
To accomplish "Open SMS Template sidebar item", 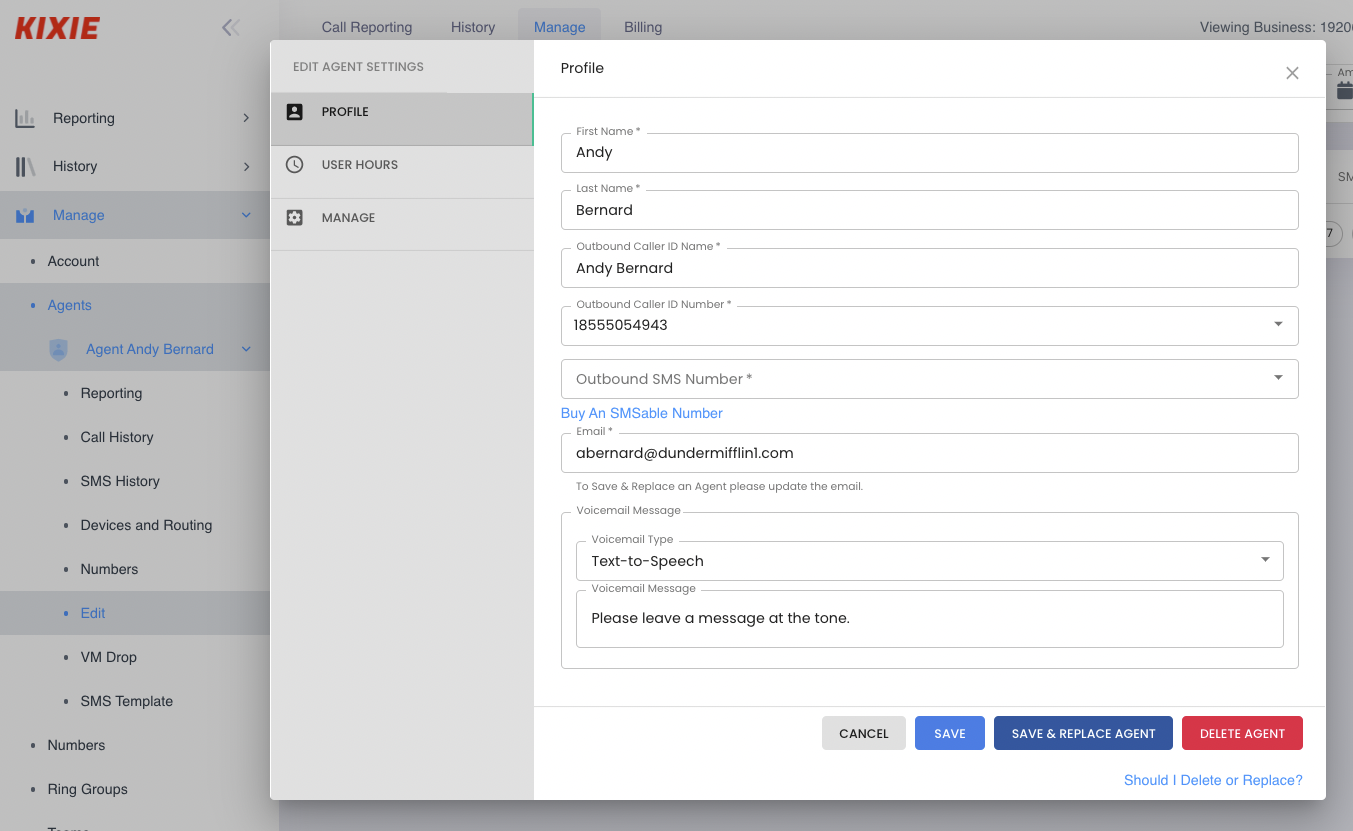I will (x=126, y=701).
